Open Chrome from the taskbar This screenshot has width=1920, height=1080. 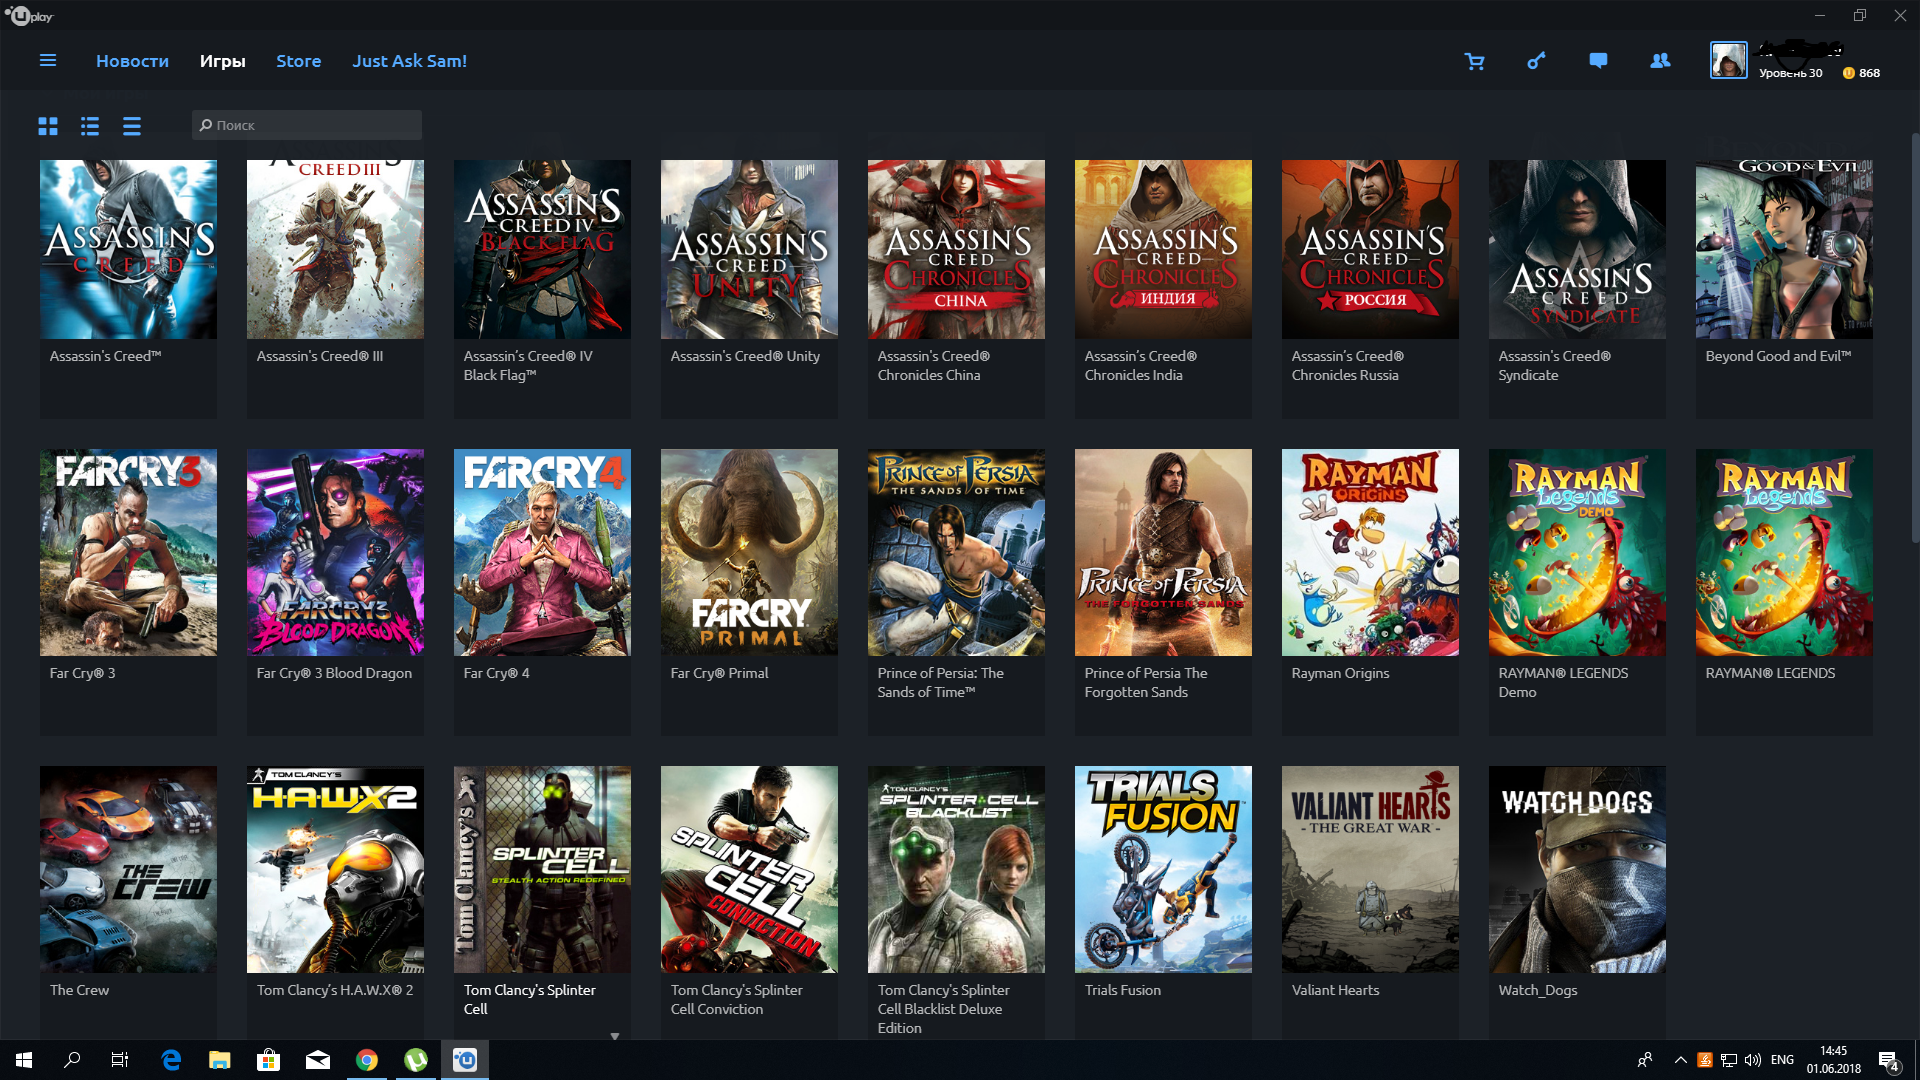[367, 1060]
